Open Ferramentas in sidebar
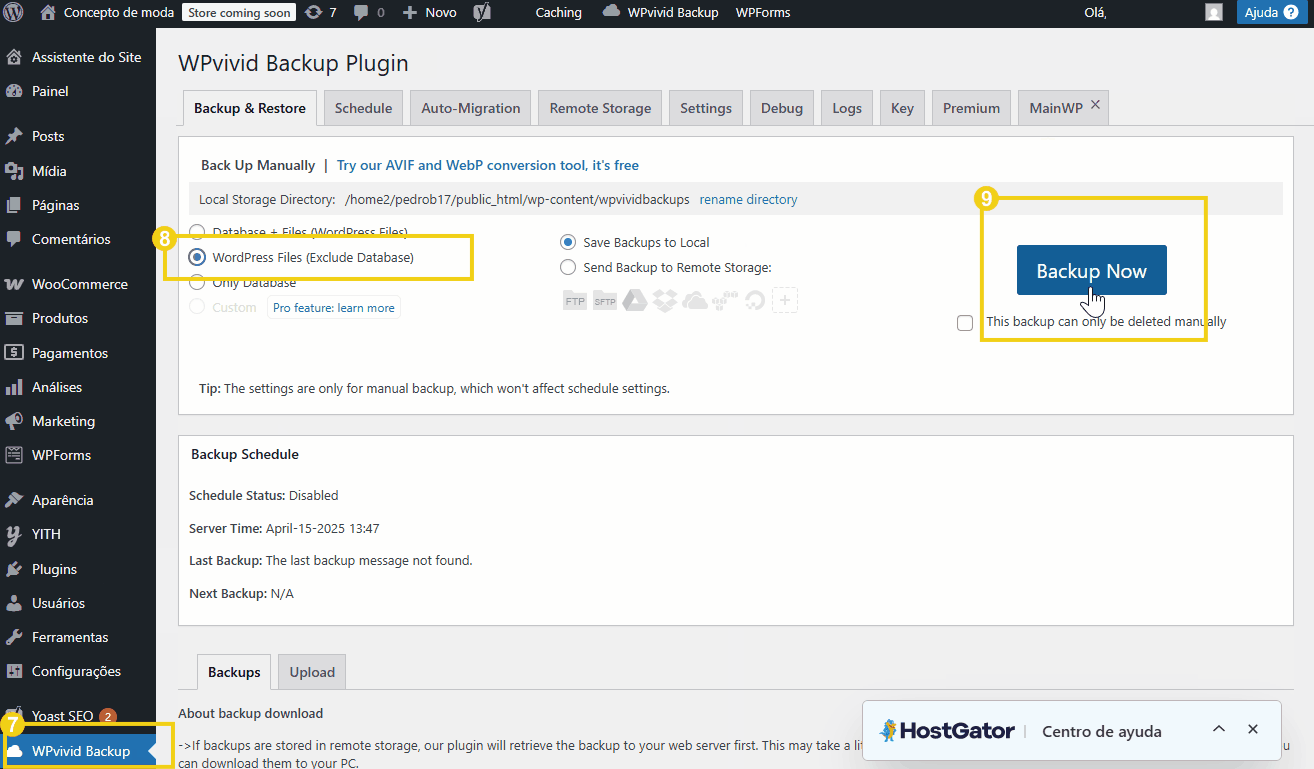Image resolution: width=1314 pixels, height=769 pixels. pos(78,637)
